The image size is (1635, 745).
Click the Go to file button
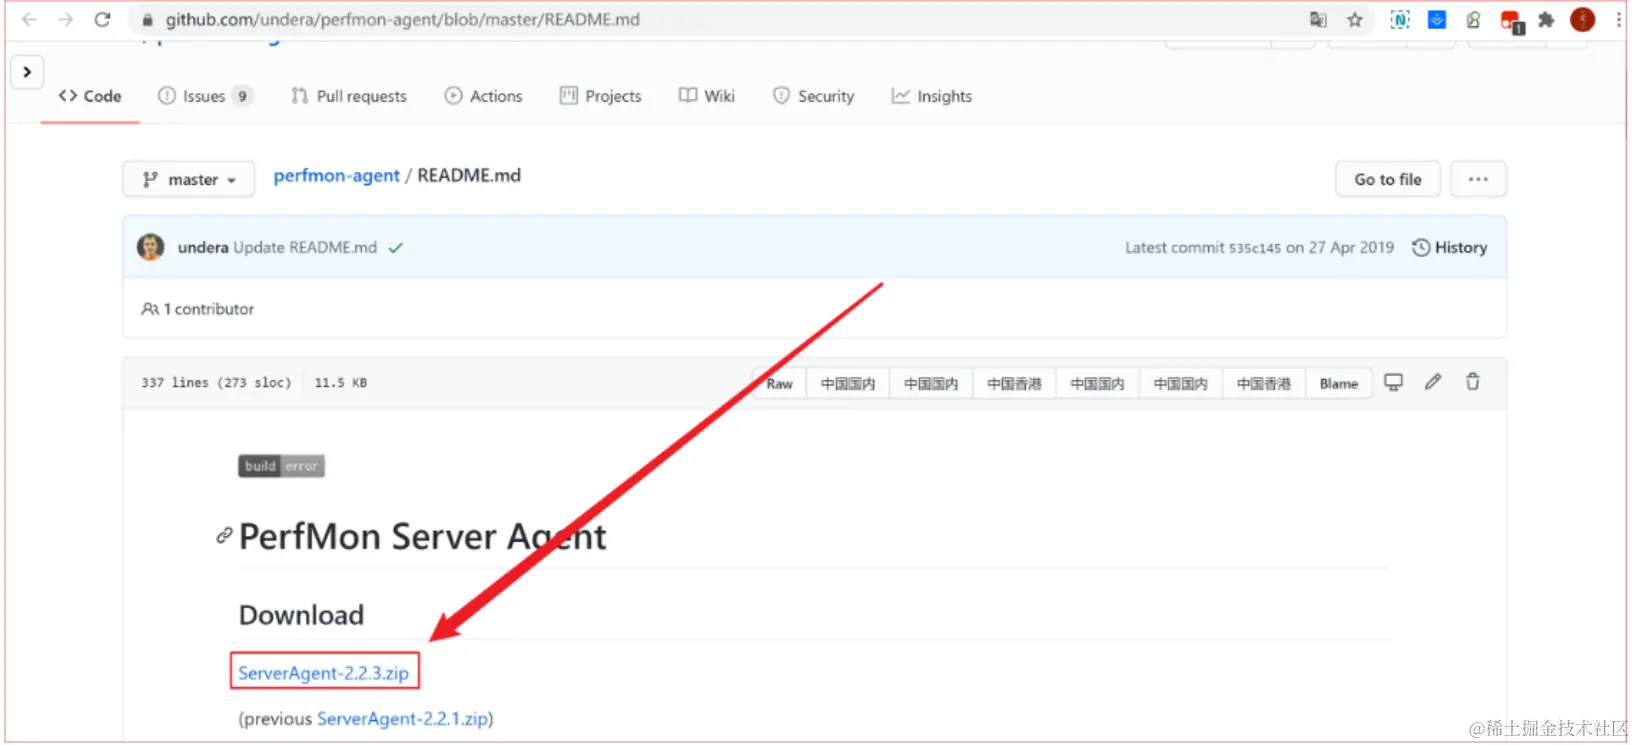click(1388, 179)
